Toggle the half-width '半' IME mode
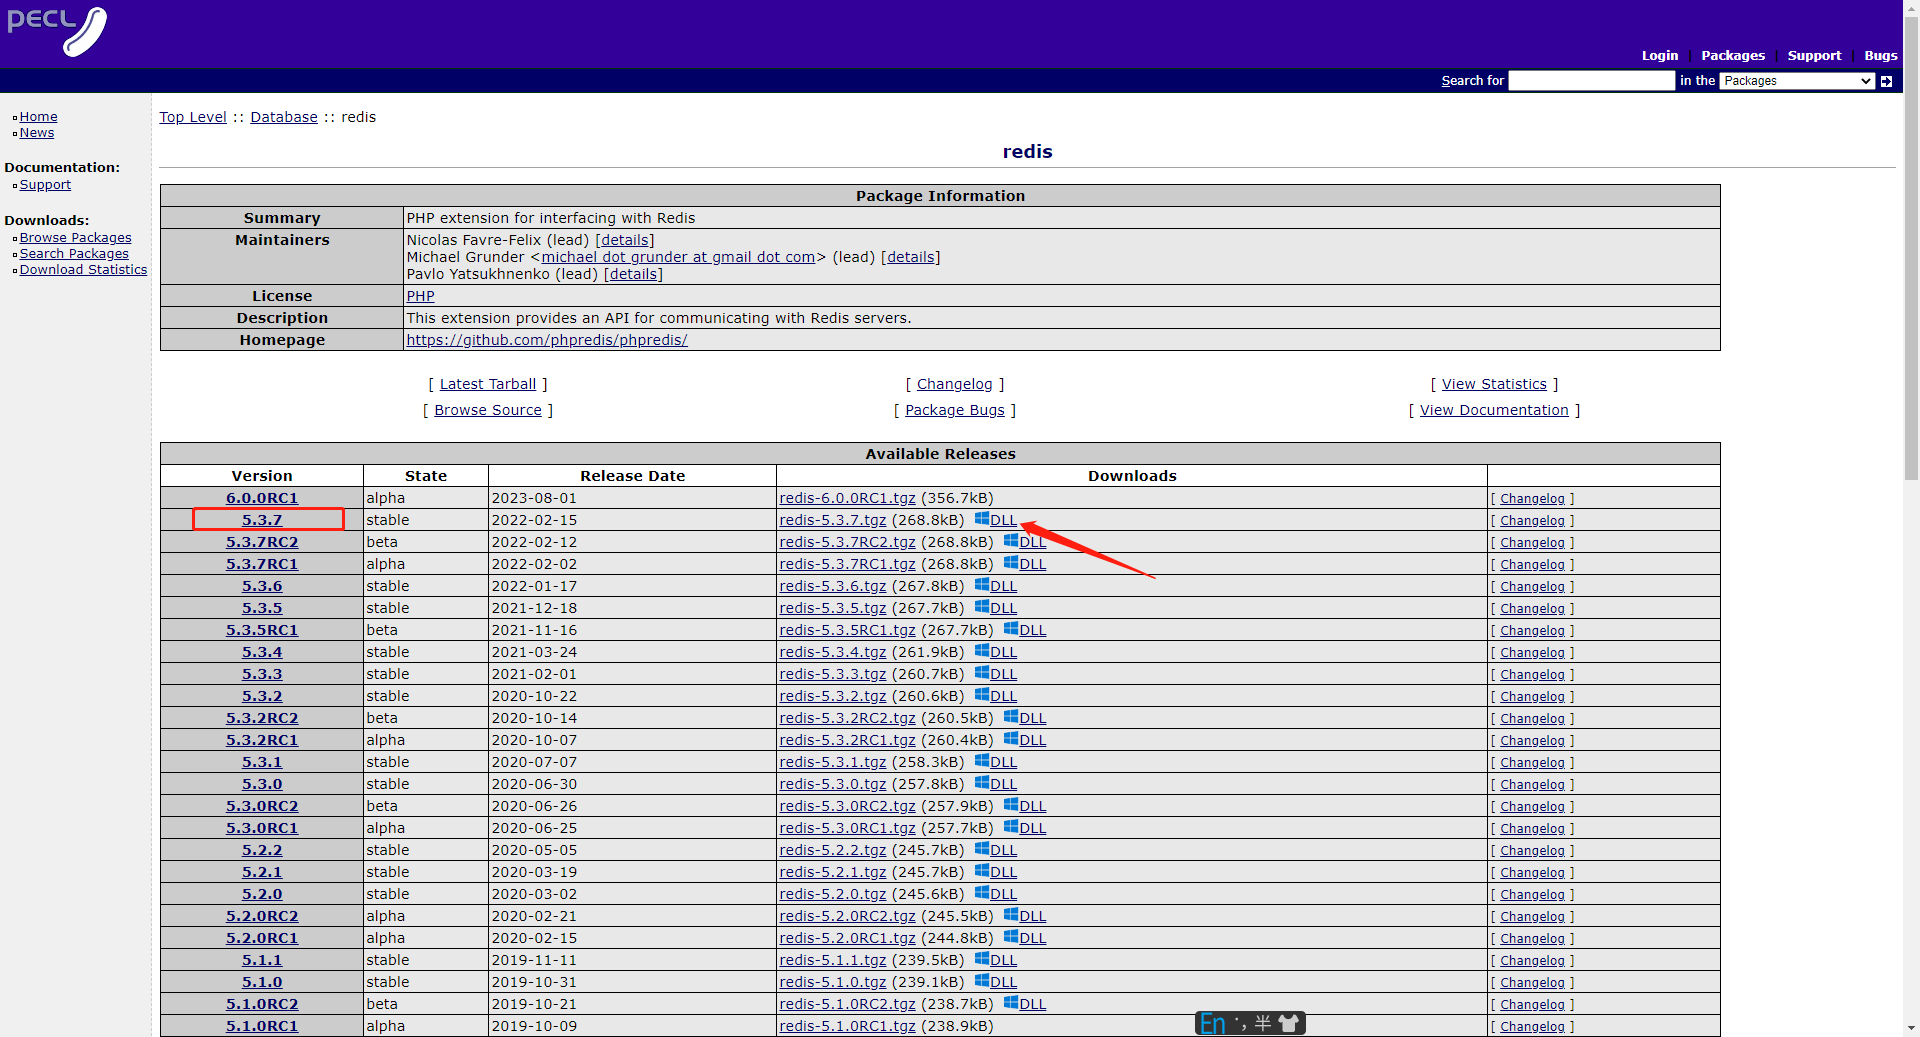Viewport: 1920px width, 1037px height. click(x=1263, y=1023)
